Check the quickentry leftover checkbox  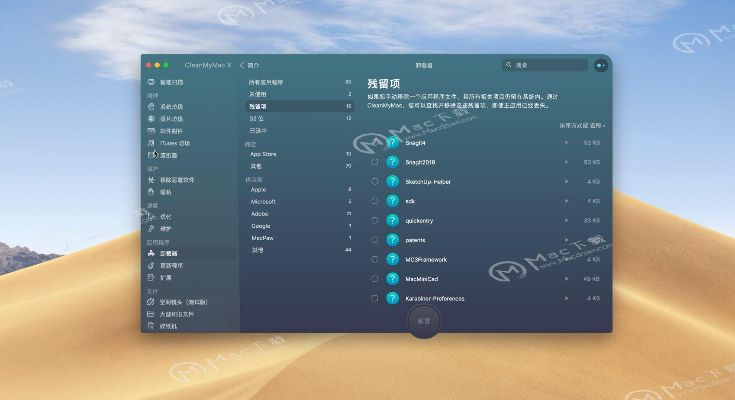(374, 220)
